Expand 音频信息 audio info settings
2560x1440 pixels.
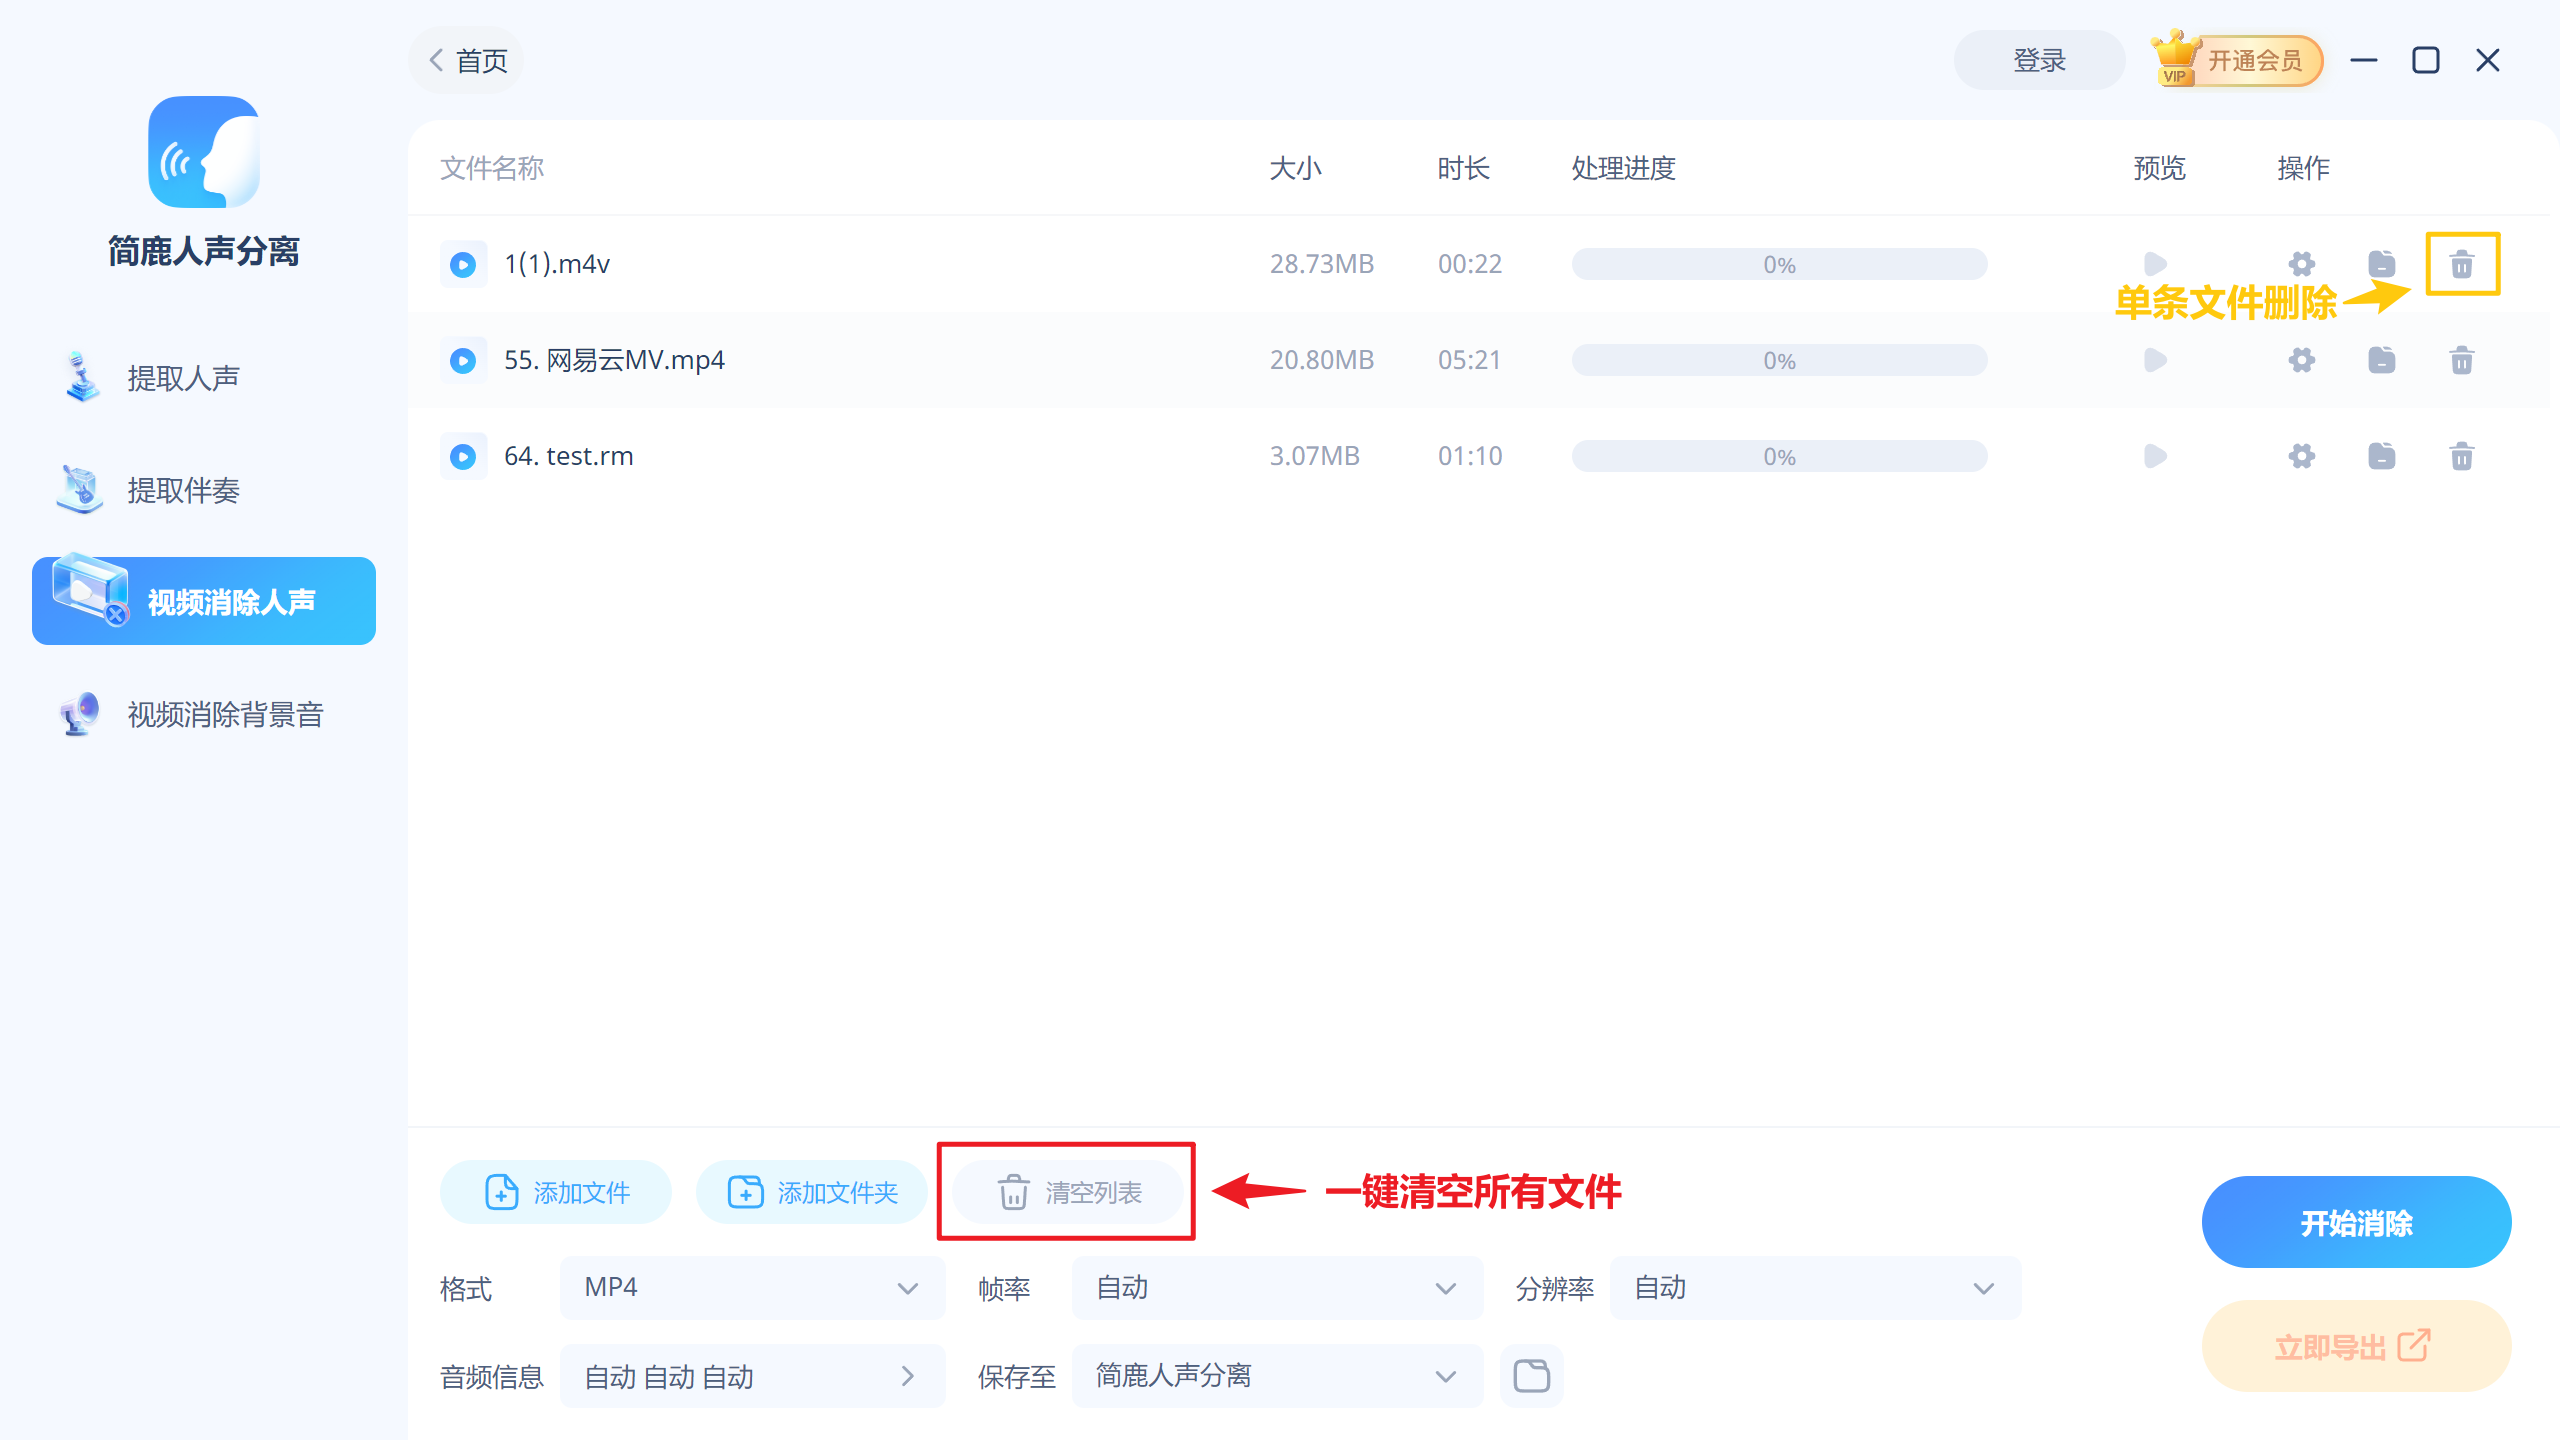(752, 1376)
